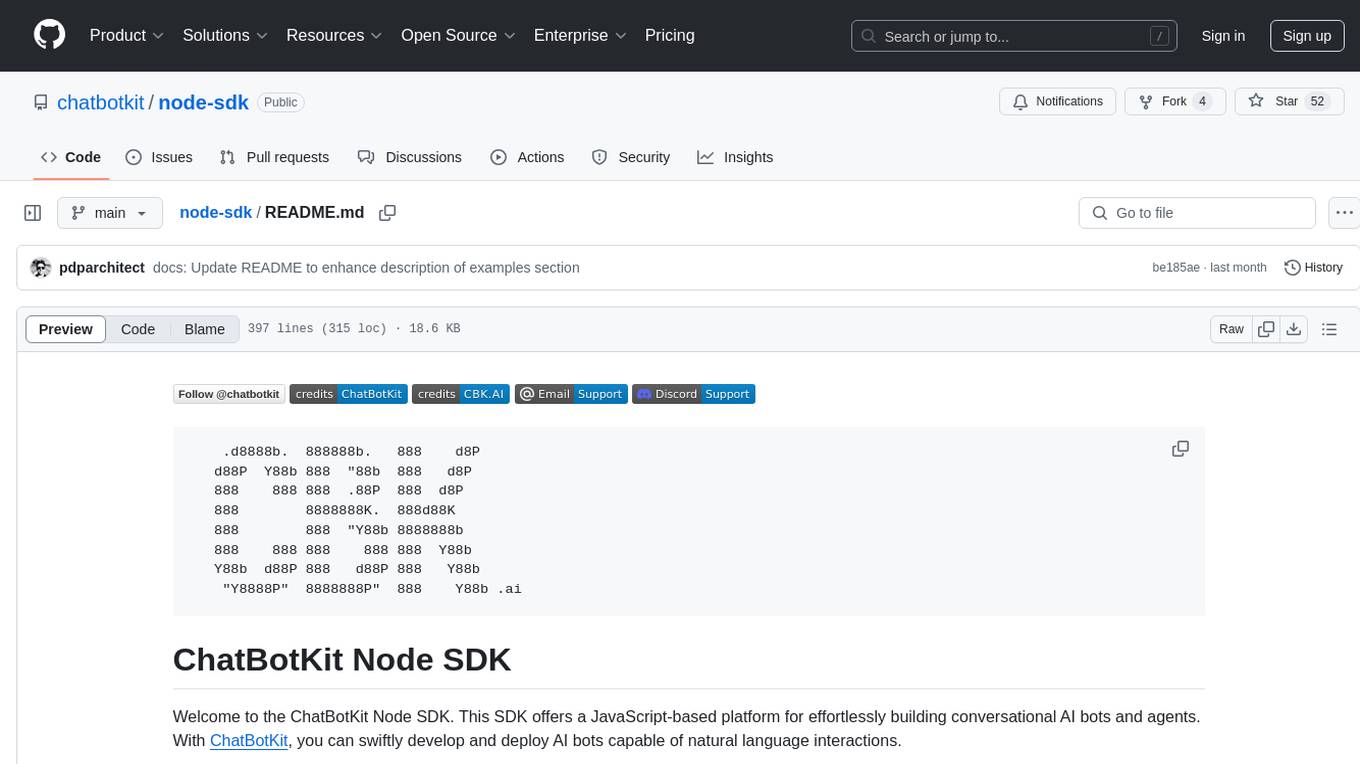Switch to Code view
The width and height of the screenshot is (1360, 764).
pyautogui.click(x=138, y=329)
